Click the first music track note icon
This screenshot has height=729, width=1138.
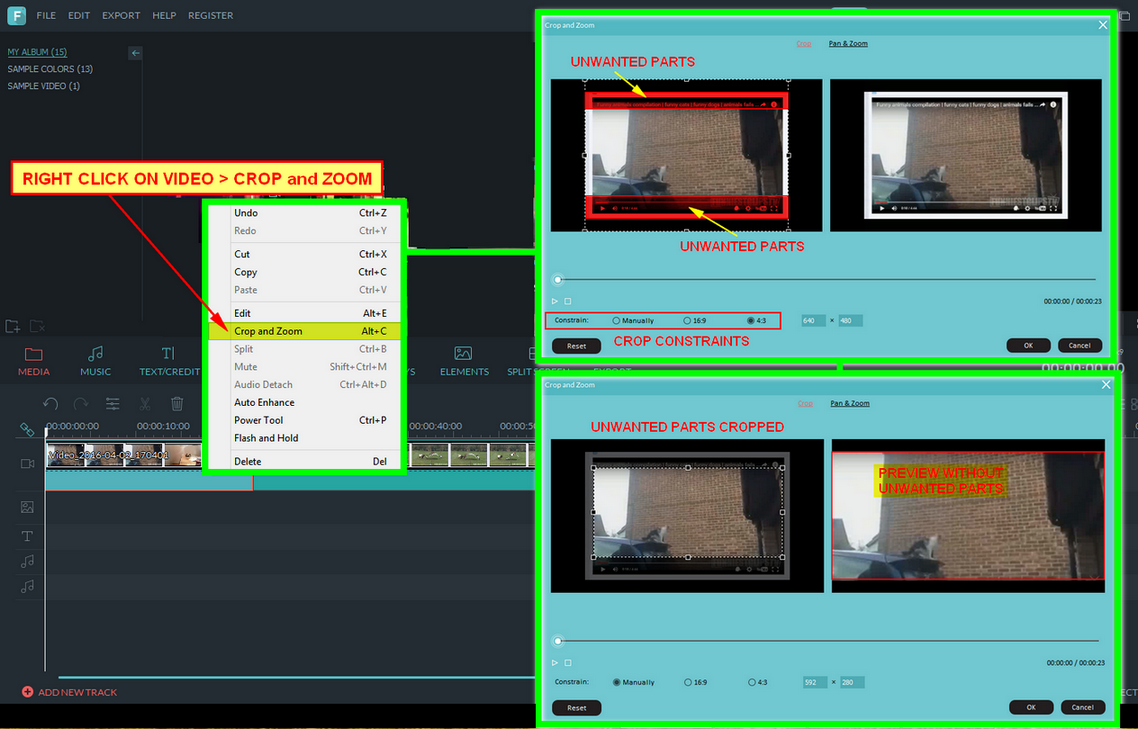tap(27, 561)
